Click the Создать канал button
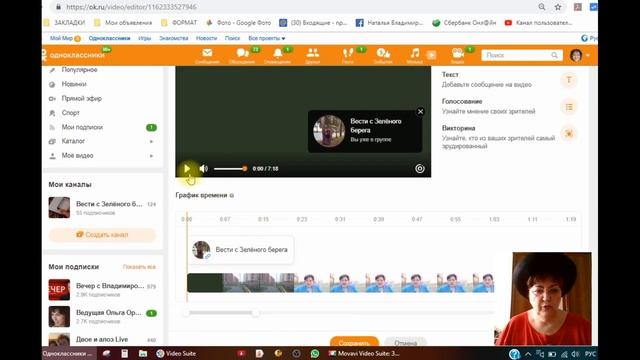This screenshot has height=360, width=640. 102,235
